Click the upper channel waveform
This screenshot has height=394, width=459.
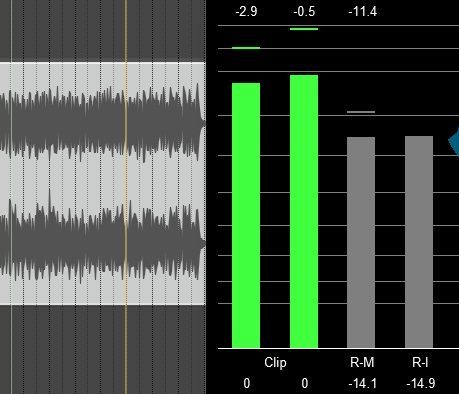[103, 123]
